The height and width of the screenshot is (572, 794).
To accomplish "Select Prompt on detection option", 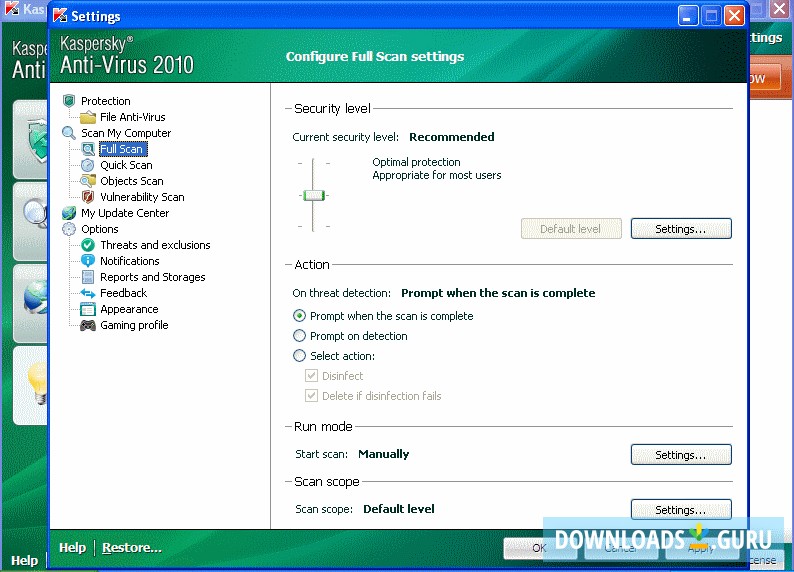I will [299, 336].
